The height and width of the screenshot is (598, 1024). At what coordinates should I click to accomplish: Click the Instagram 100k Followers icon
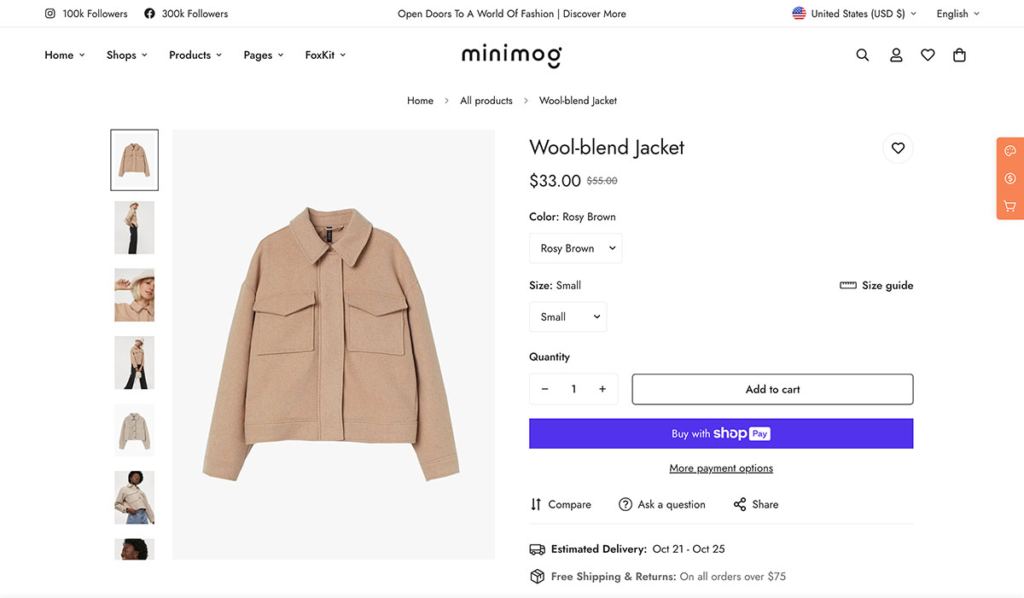point(50,14)
